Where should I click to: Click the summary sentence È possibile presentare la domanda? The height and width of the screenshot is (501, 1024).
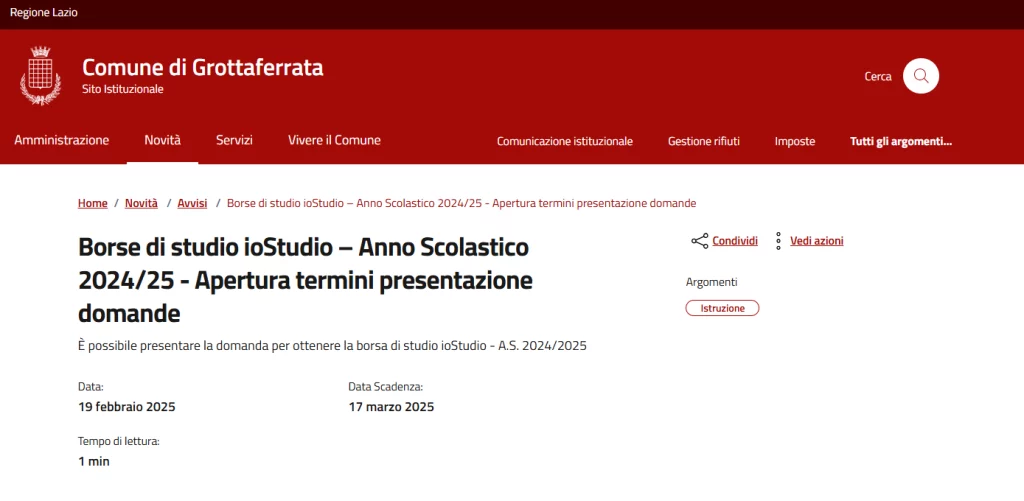[x=332, y=346]
